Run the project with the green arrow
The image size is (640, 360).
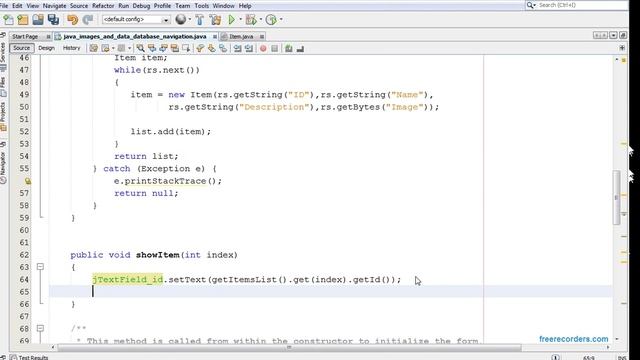(231, 20)
